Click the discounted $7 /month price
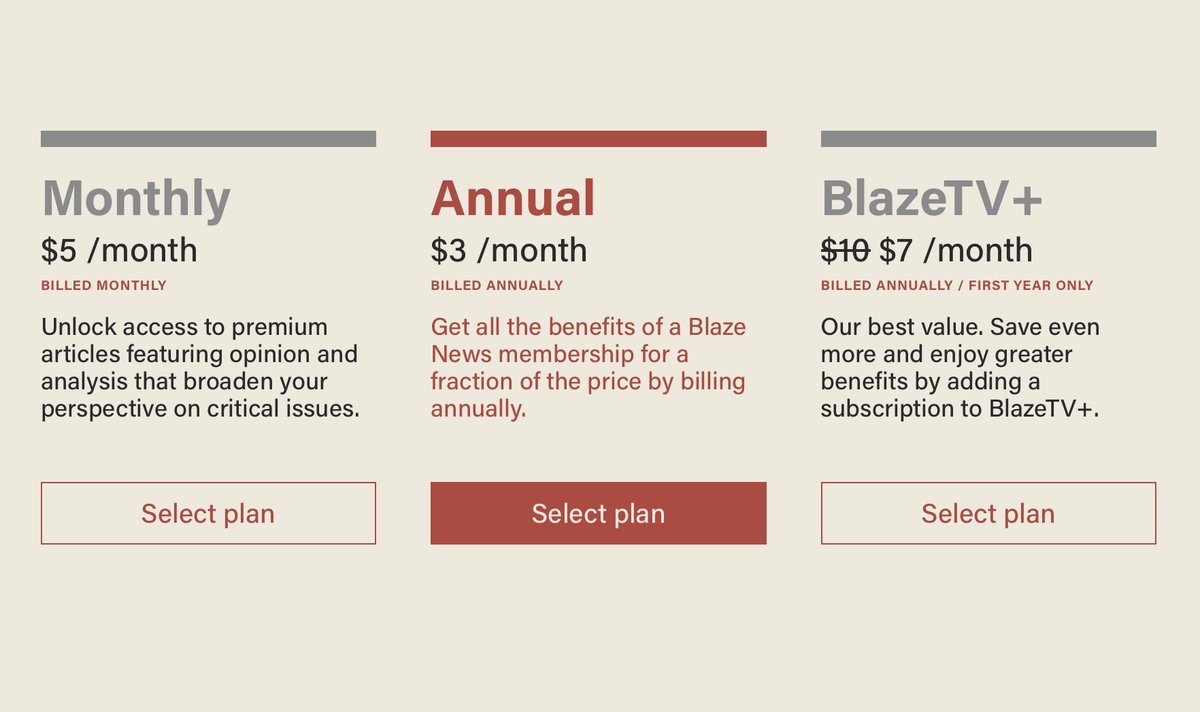 point(955,250)
